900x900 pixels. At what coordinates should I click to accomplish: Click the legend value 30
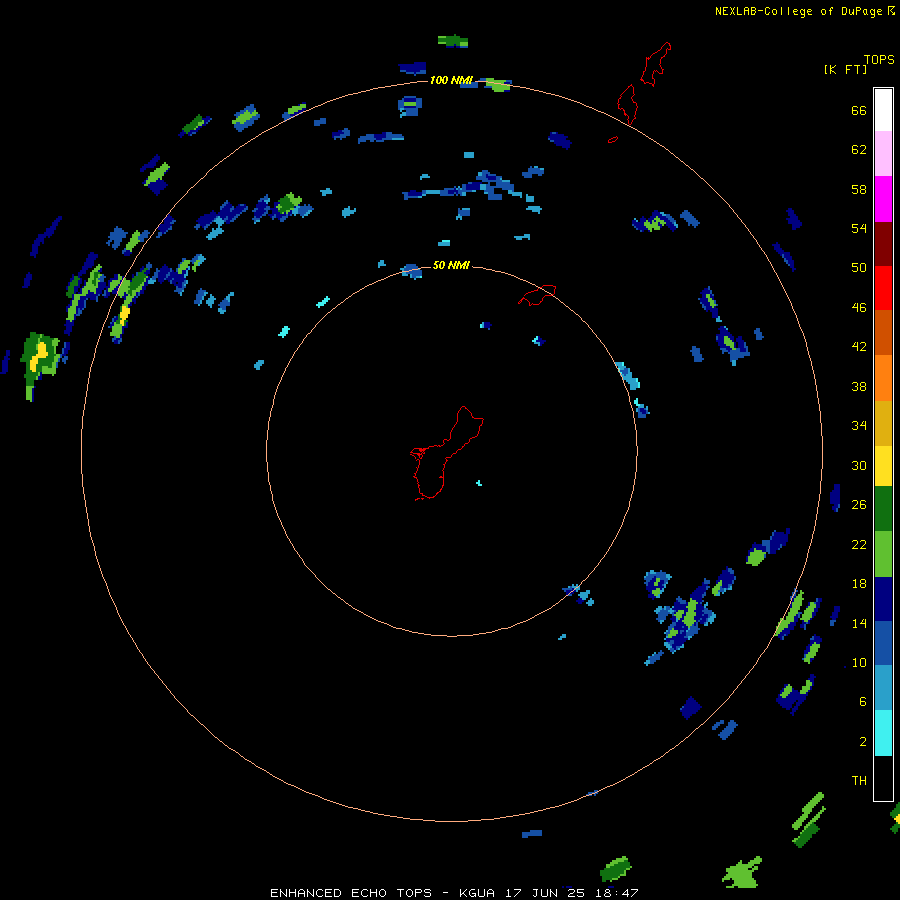859,465
